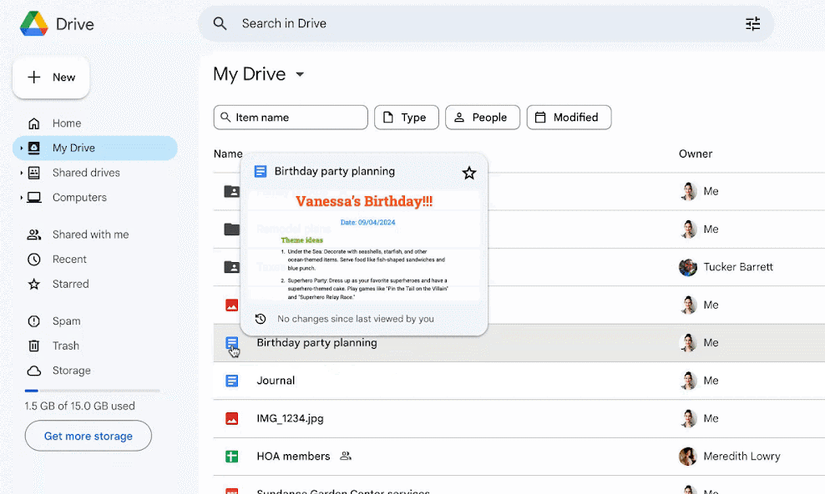Click Me avatar in Birthday party planning row
Viewport: 825px width, 494px height.
pyautogui.click(x=688, y=343)
